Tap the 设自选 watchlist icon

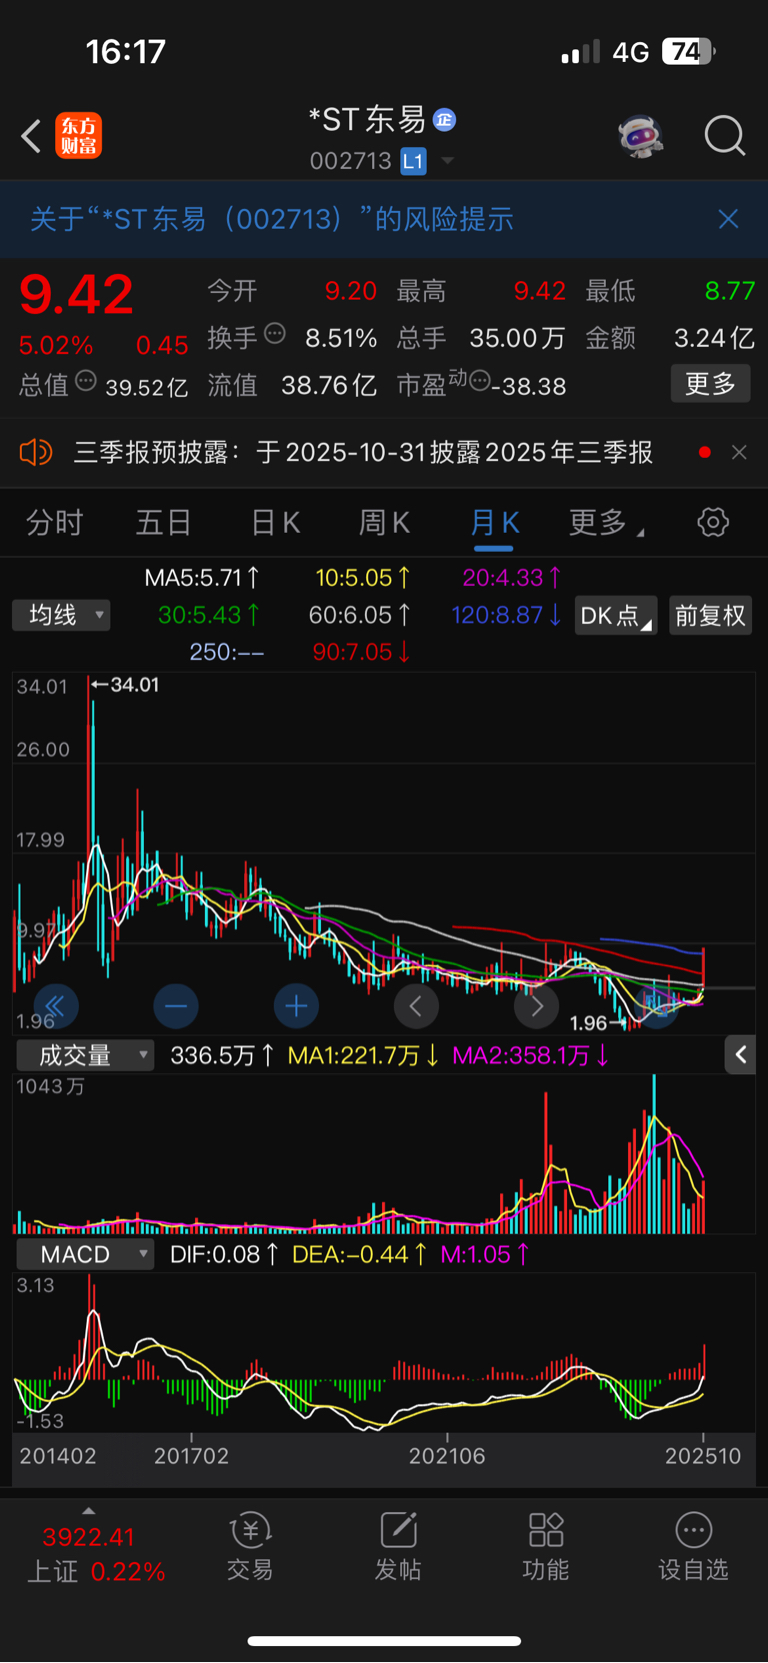point(693,1546)
